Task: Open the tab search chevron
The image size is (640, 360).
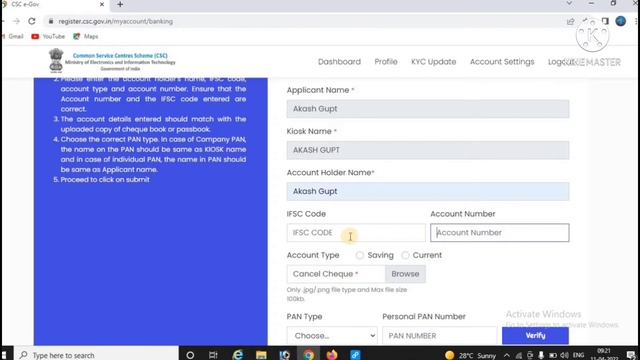Action: point(569,3)
